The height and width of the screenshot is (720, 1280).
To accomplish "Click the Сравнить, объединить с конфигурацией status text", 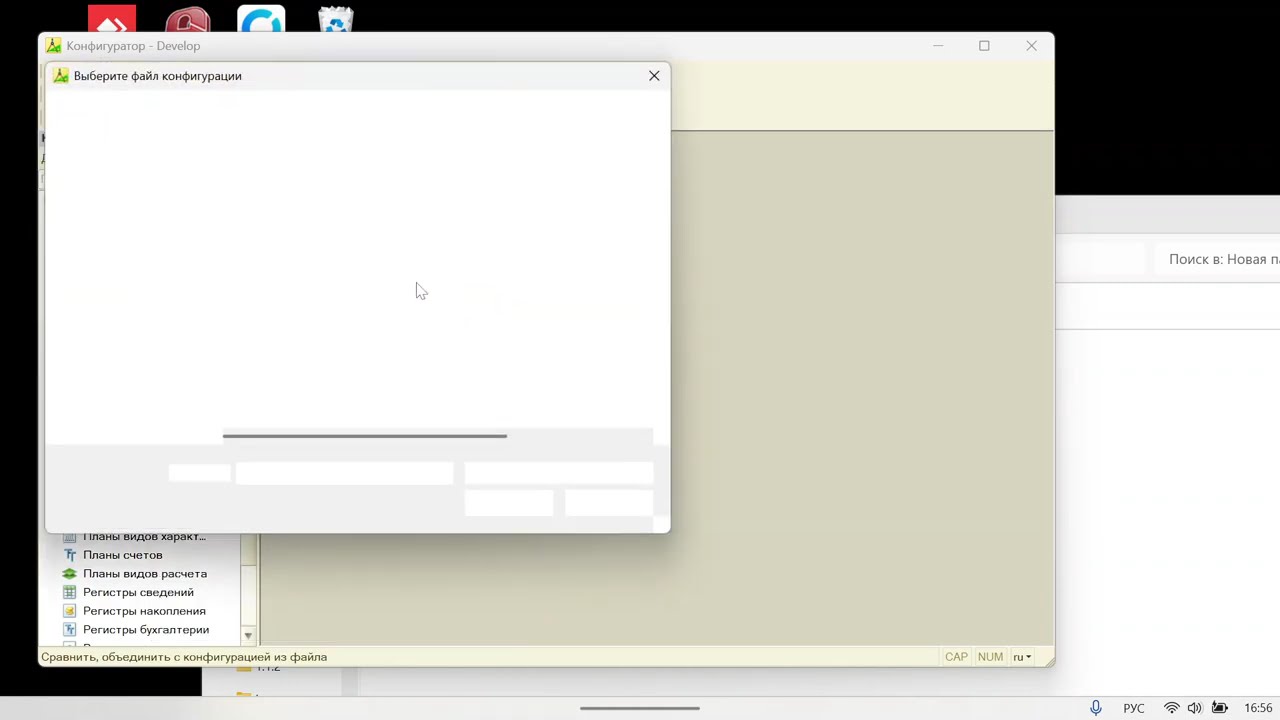I will point(184,657).
